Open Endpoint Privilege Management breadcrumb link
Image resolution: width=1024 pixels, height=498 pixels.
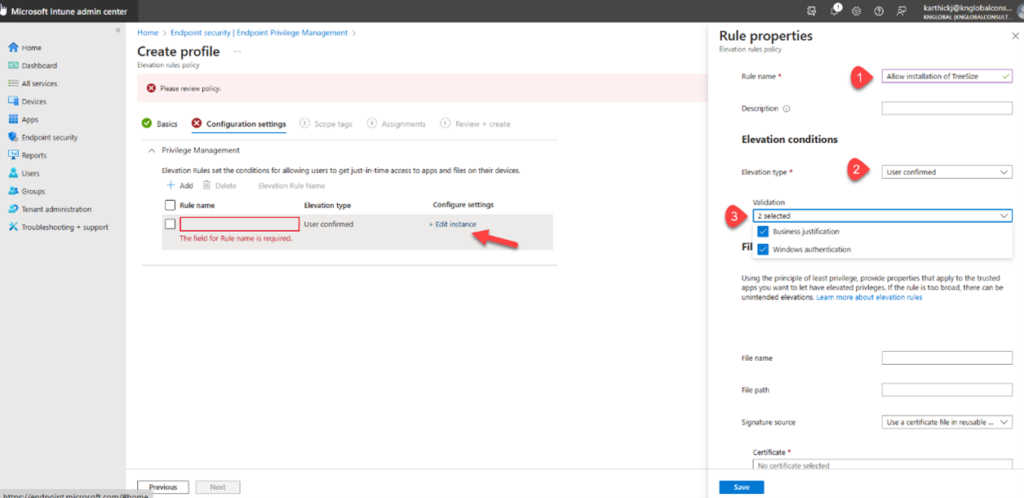259,33
